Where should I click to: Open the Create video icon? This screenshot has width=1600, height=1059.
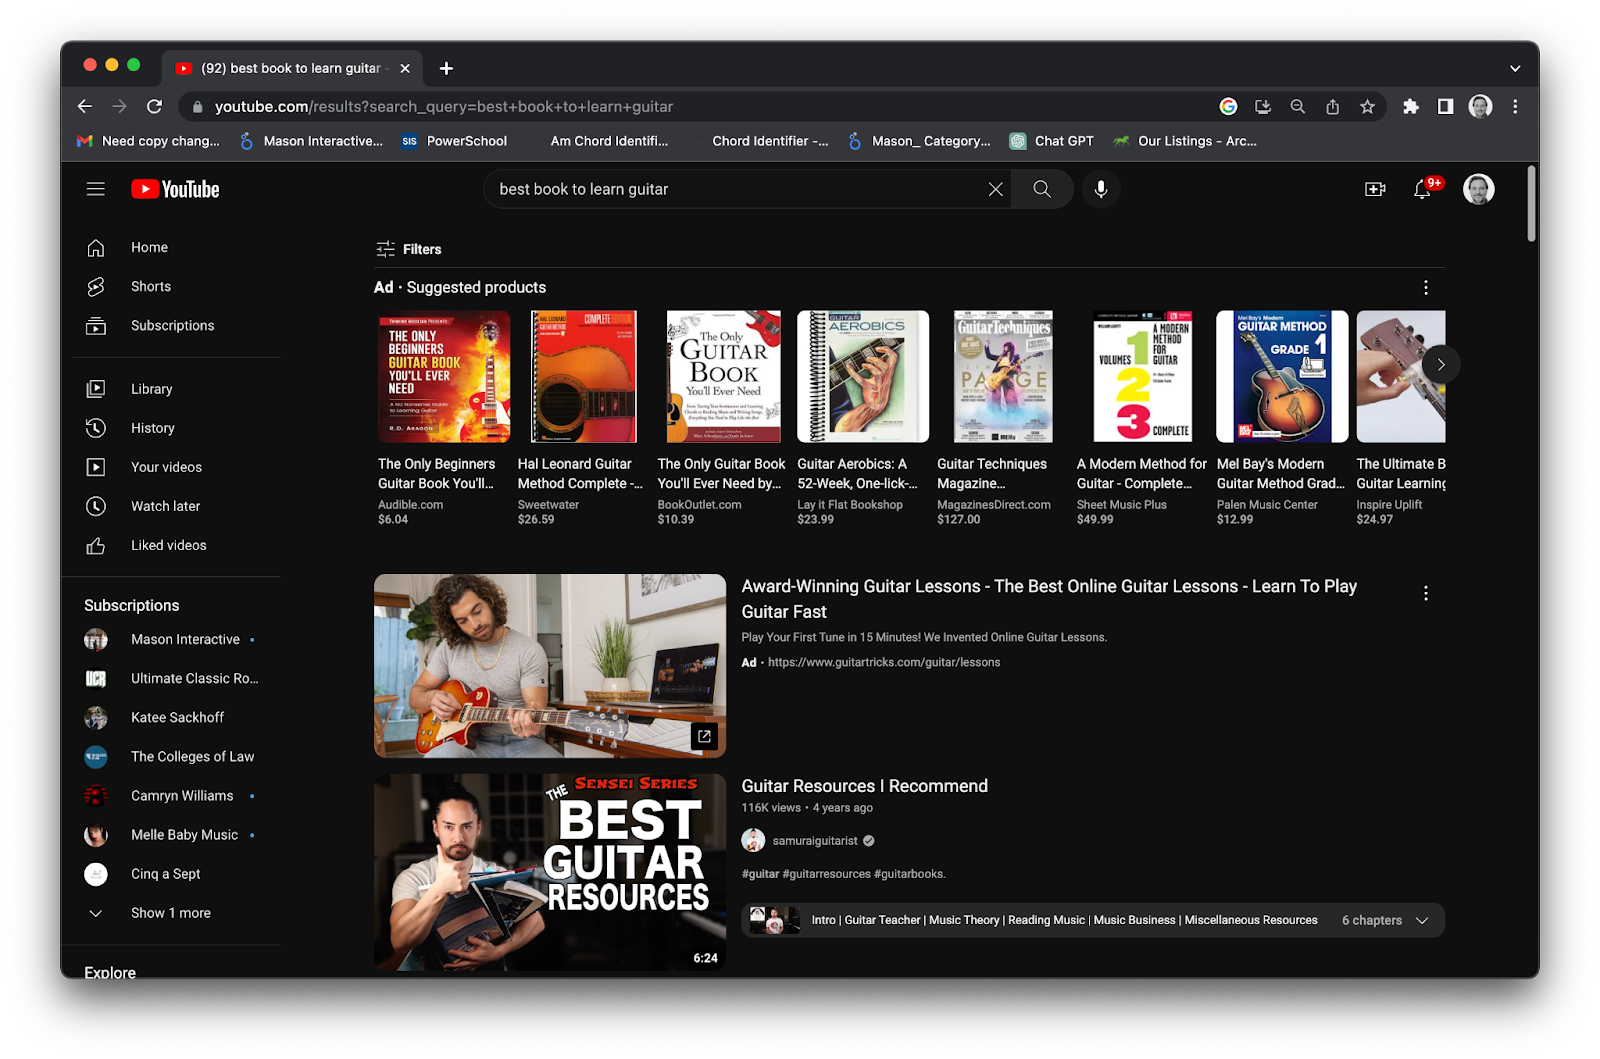tap(1376, 189)
